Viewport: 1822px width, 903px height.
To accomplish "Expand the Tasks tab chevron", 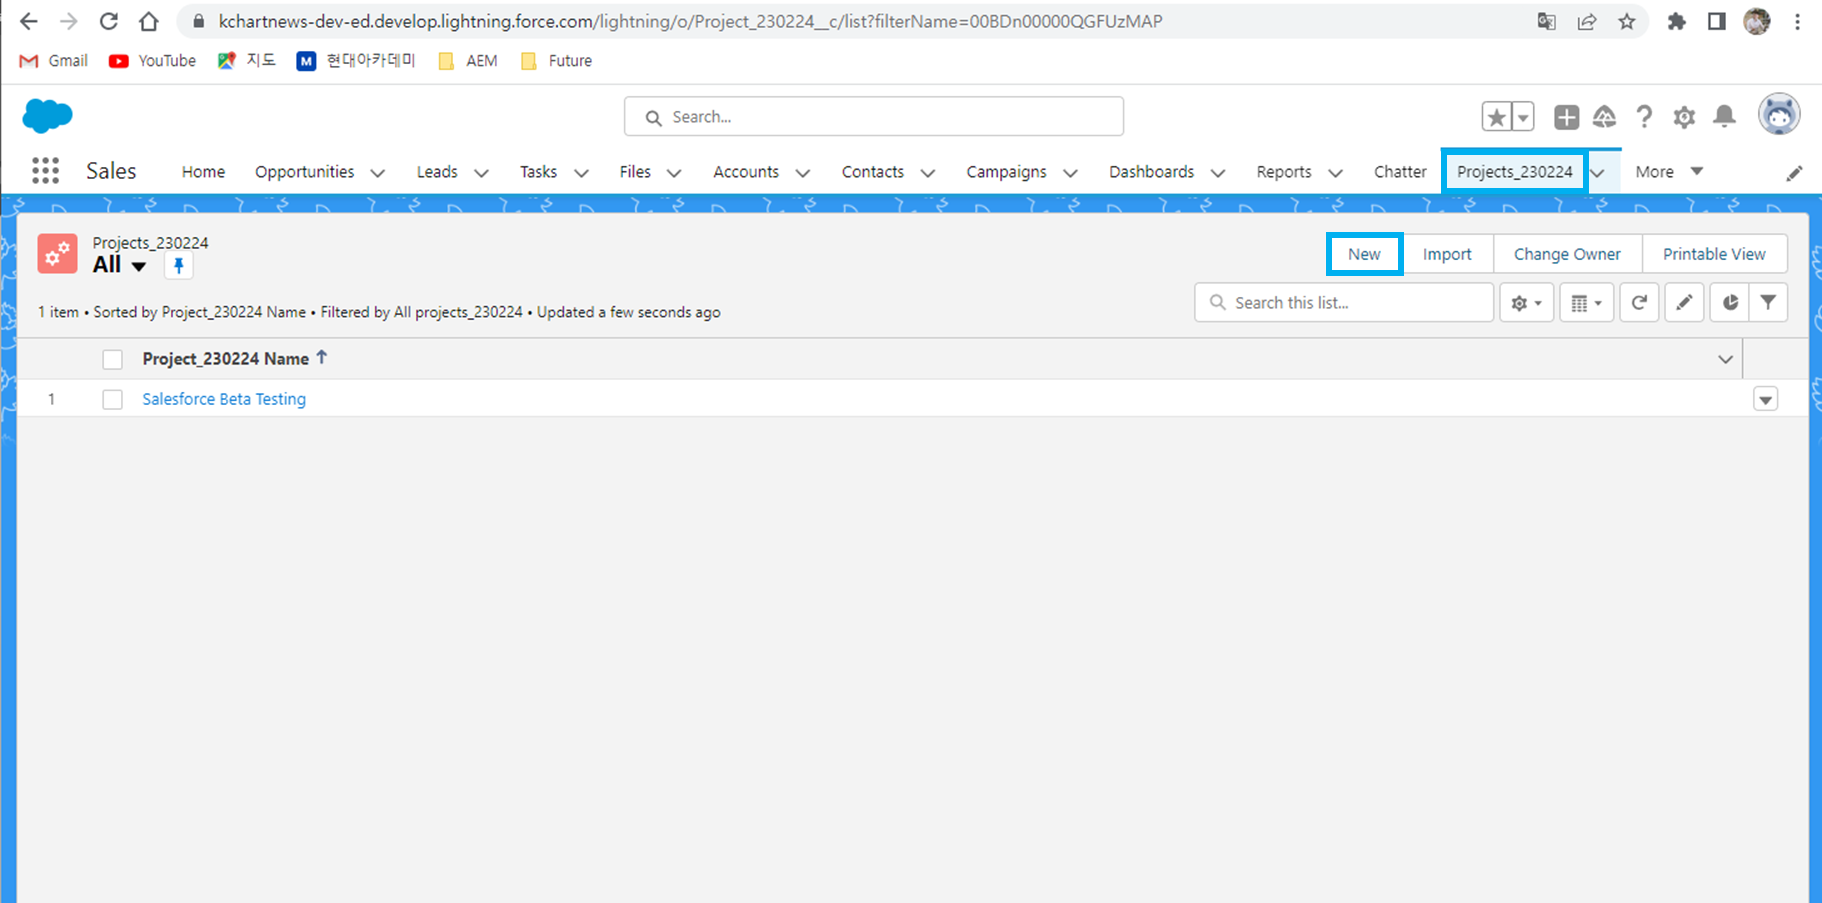I will pos(581,173).
